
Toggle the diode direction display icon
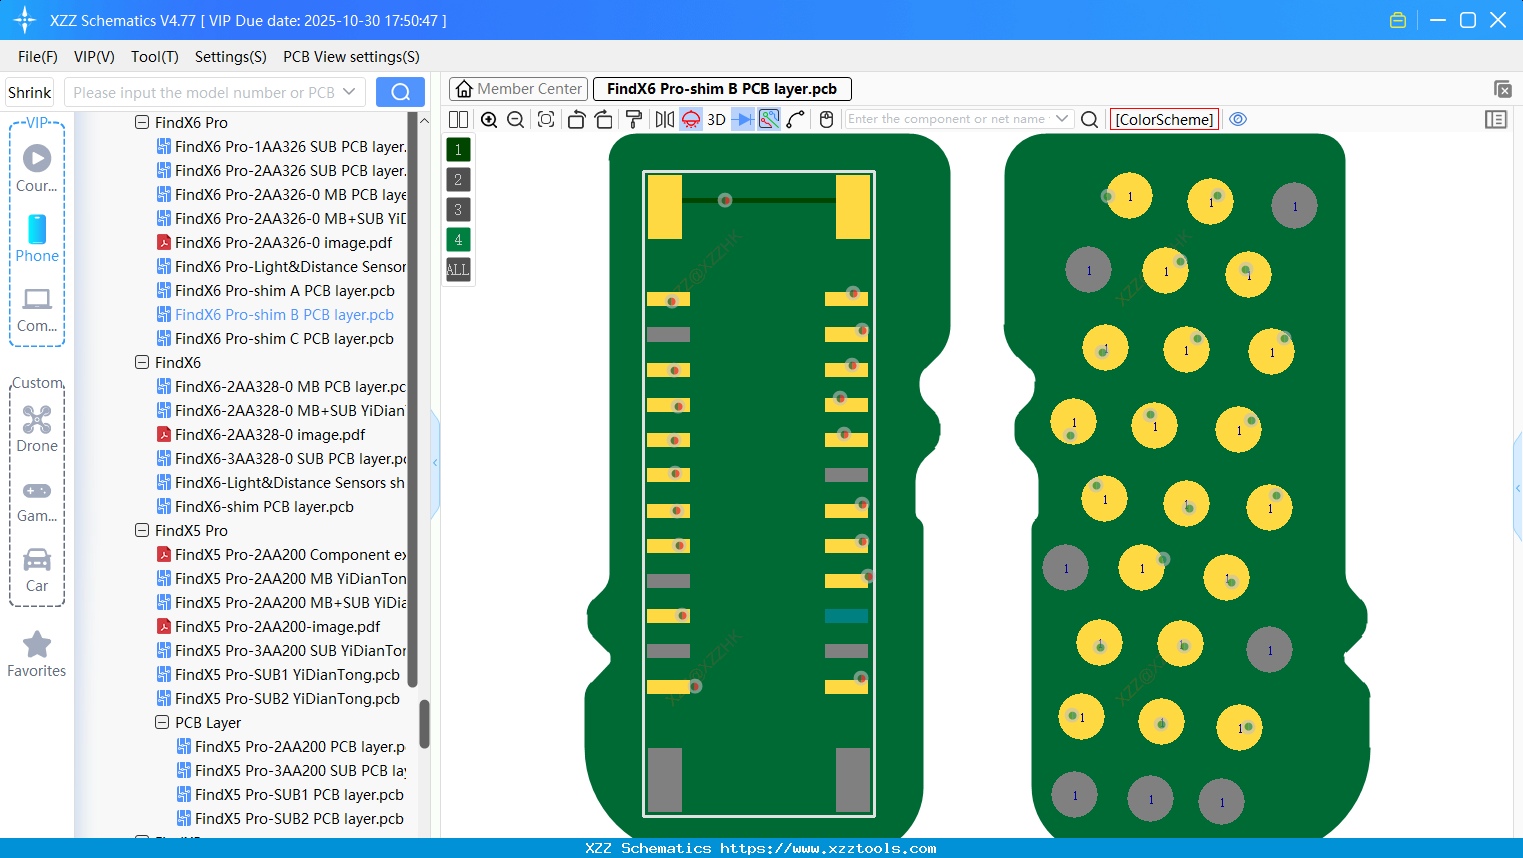point(743,119)
